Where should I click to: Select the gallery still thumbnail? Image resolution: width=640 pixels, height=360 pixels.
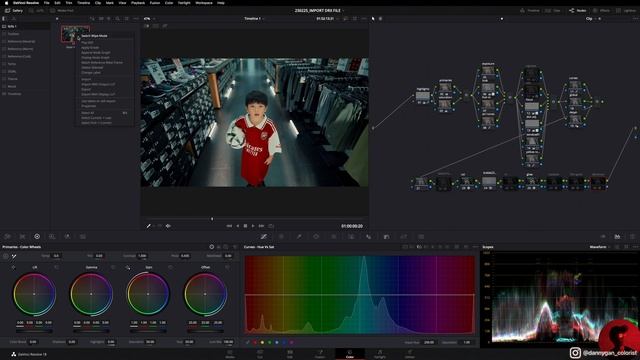[75, 34]
